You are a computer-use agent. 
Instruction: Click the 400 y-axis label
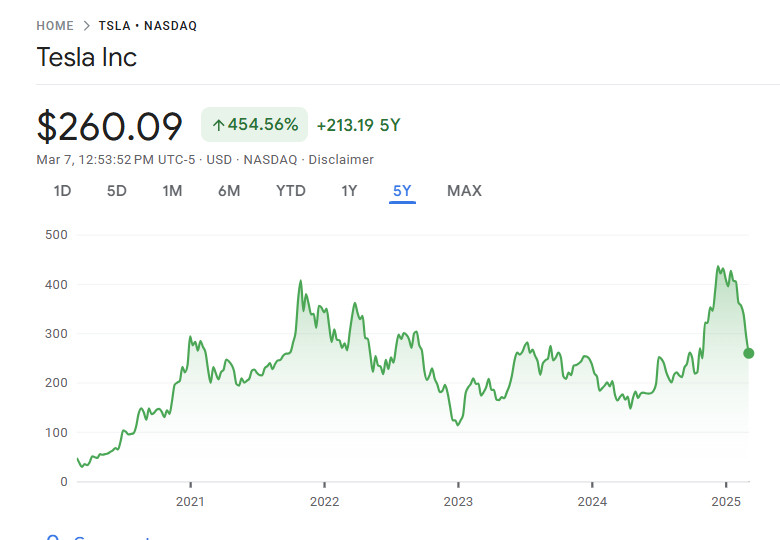pyautogui.click(x=56, y=284)
